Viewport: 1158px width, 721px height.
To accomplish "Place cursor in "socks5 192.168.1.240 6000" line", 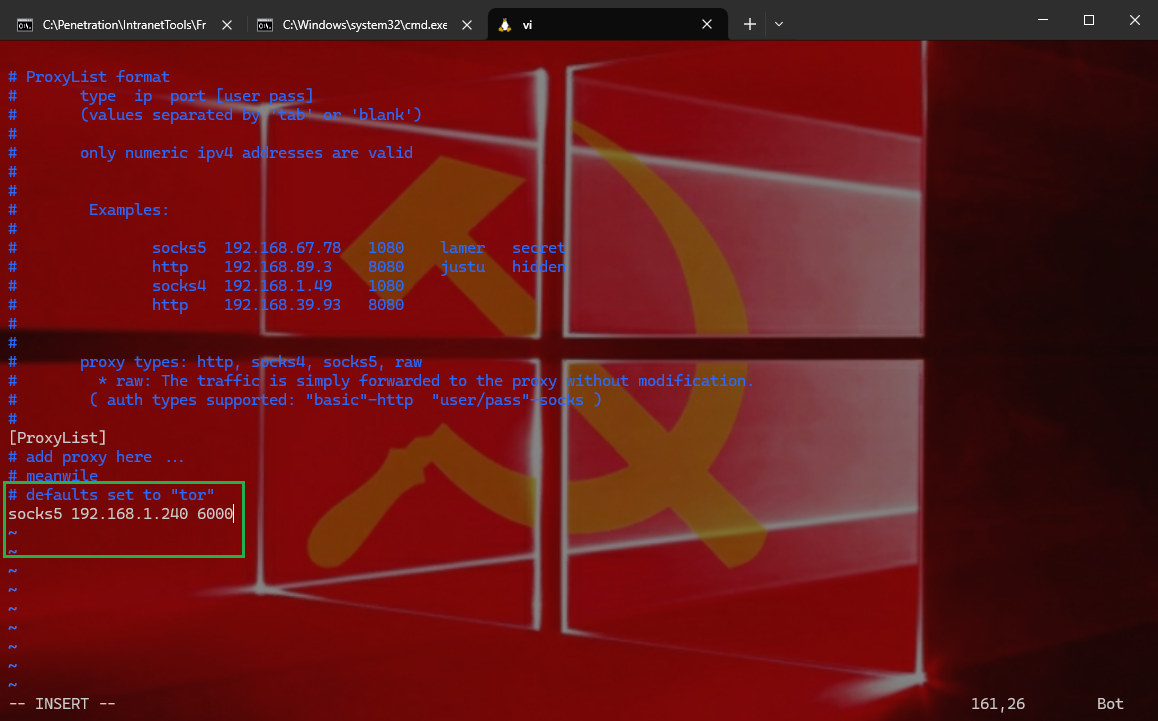I will coord(121,514).
